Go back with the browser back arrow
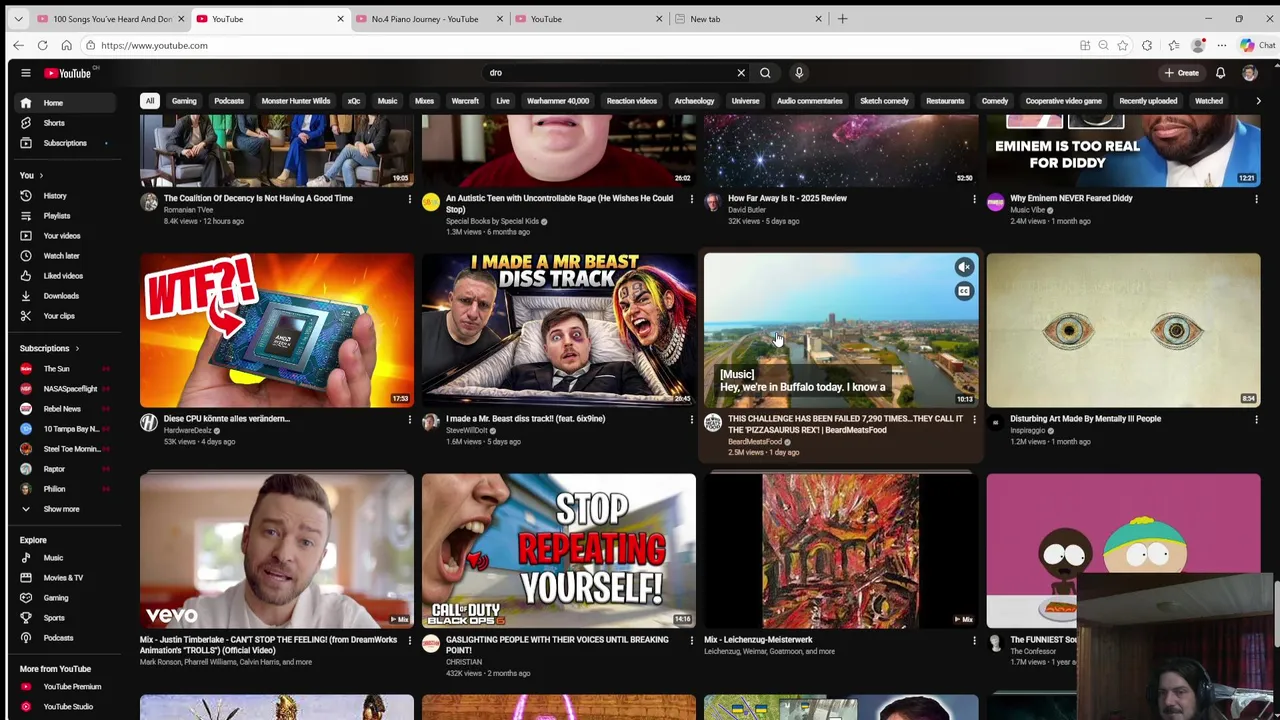This screenshot has height=720, width=1280. coord(18,45)
